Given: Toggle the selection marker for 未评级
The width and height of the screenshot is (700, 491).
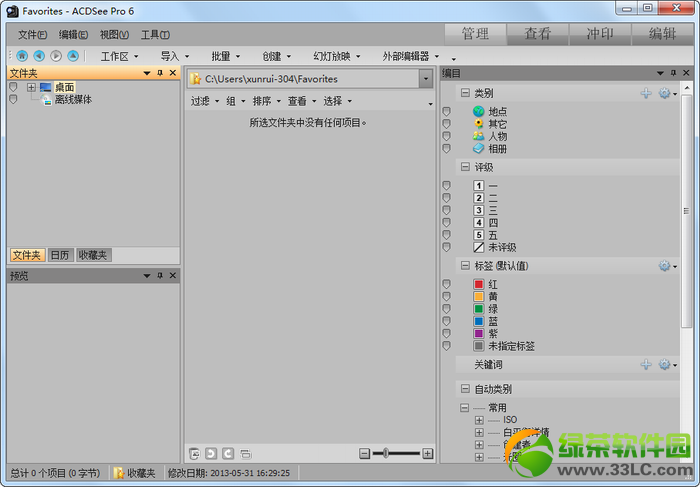Looking at the screenshot, I should pos(446,247).
